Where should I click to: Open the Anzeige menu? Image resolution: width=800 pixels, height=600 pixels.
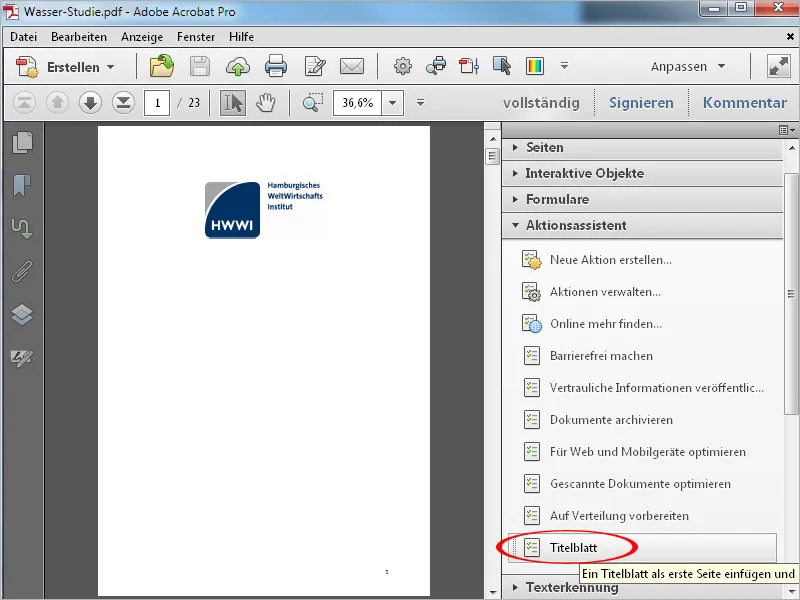[x=142, y=37]
